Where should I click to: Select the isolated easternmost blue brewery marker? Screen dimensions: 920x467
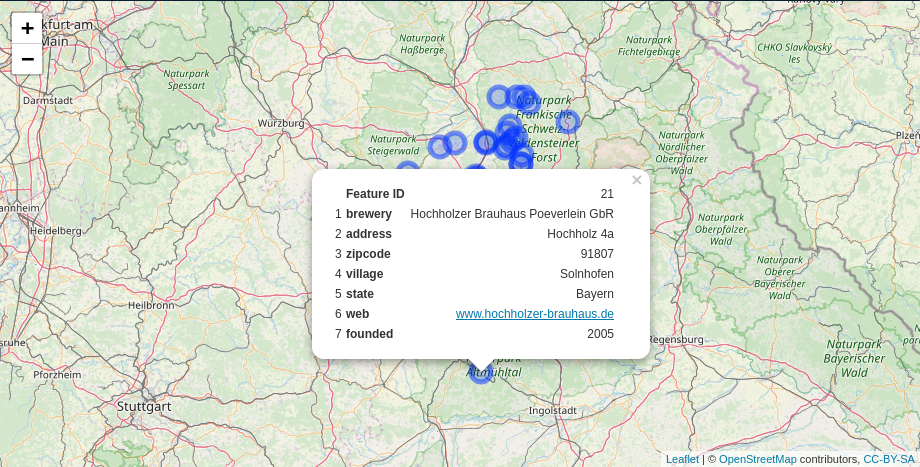(568, 122)
